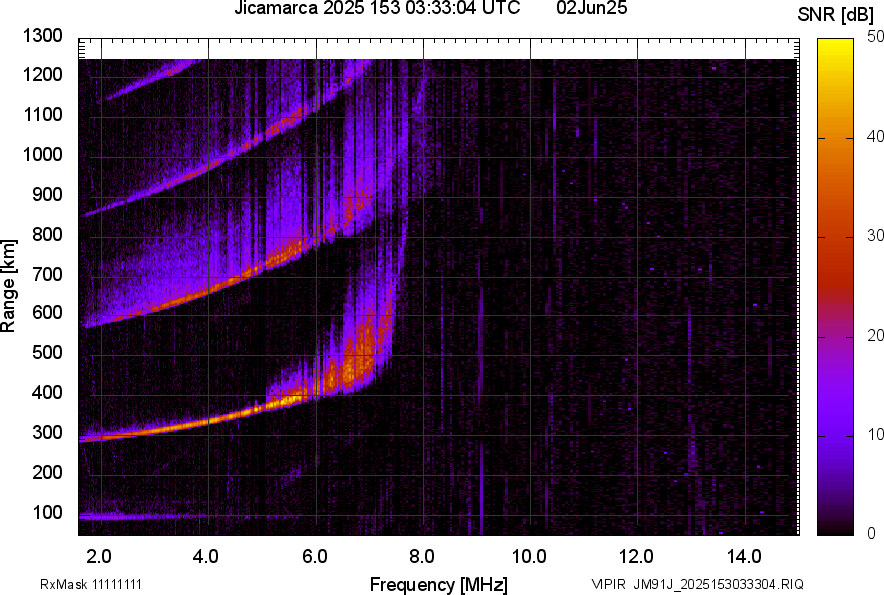884x595 pixels.
Task: Click the range tick label 900
Action: click(x=47, y=194)
